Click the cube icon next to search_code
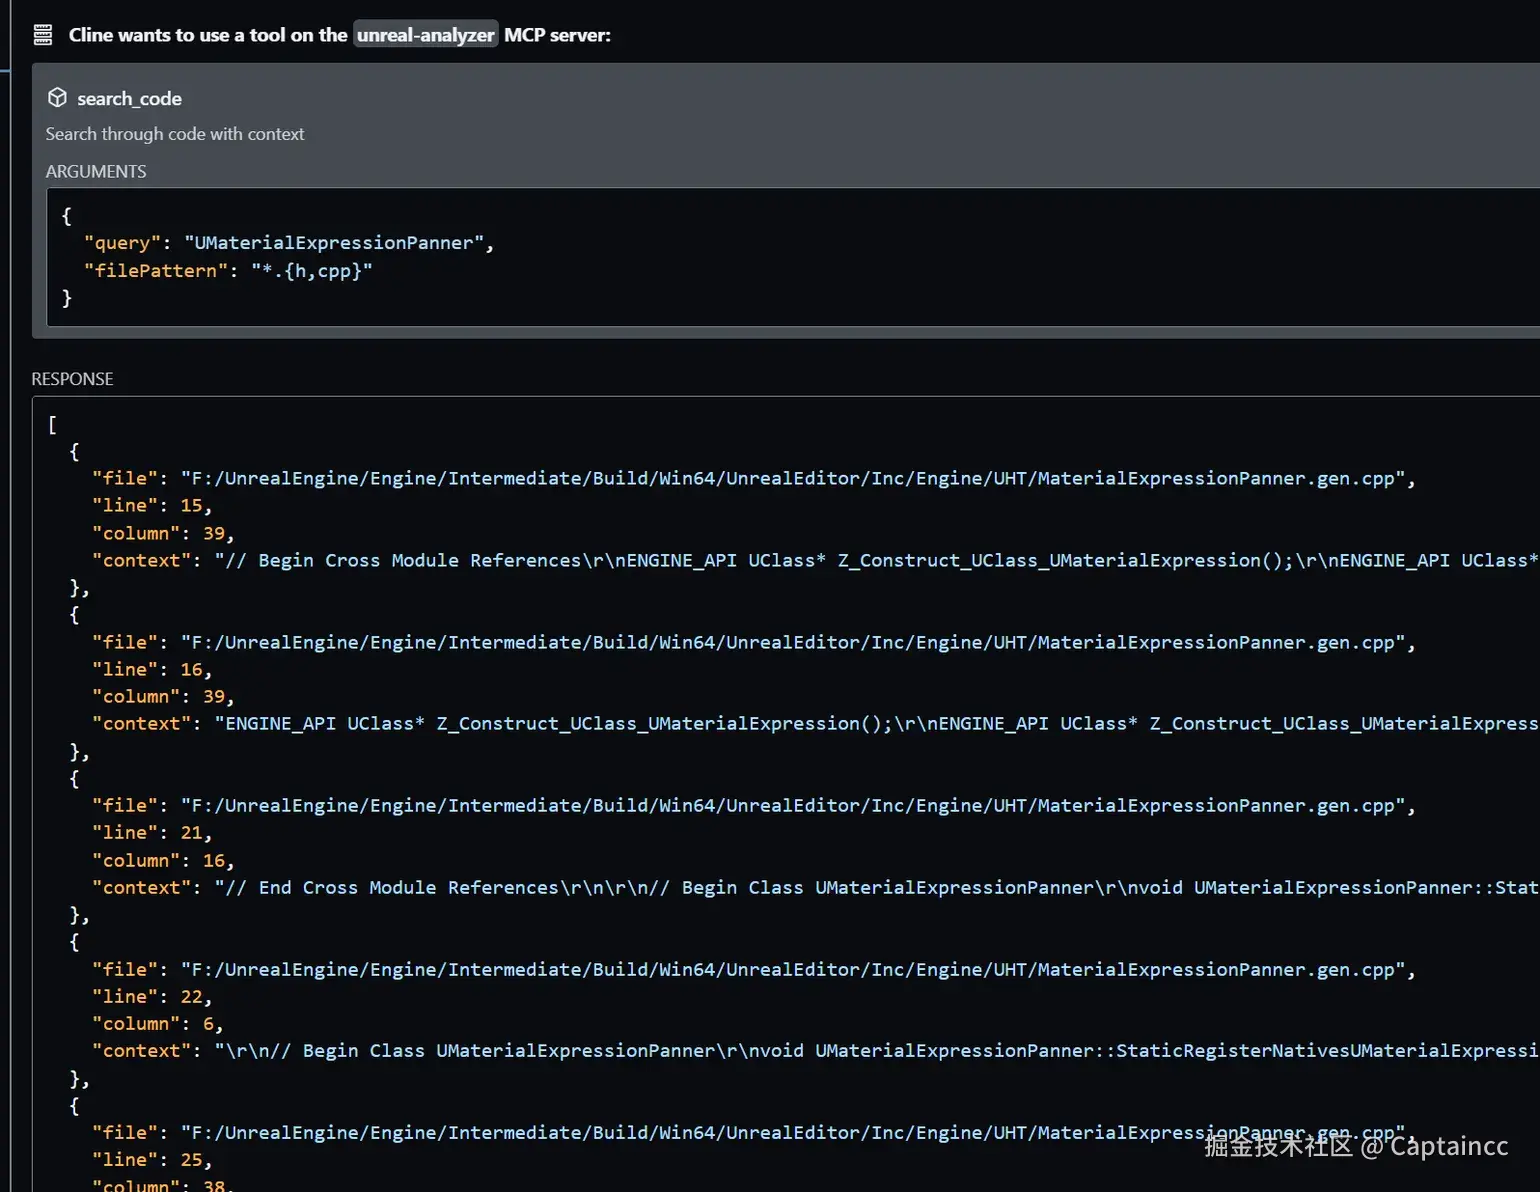The height and width of the screenshot is (1192, 1540). click(57, 97)
